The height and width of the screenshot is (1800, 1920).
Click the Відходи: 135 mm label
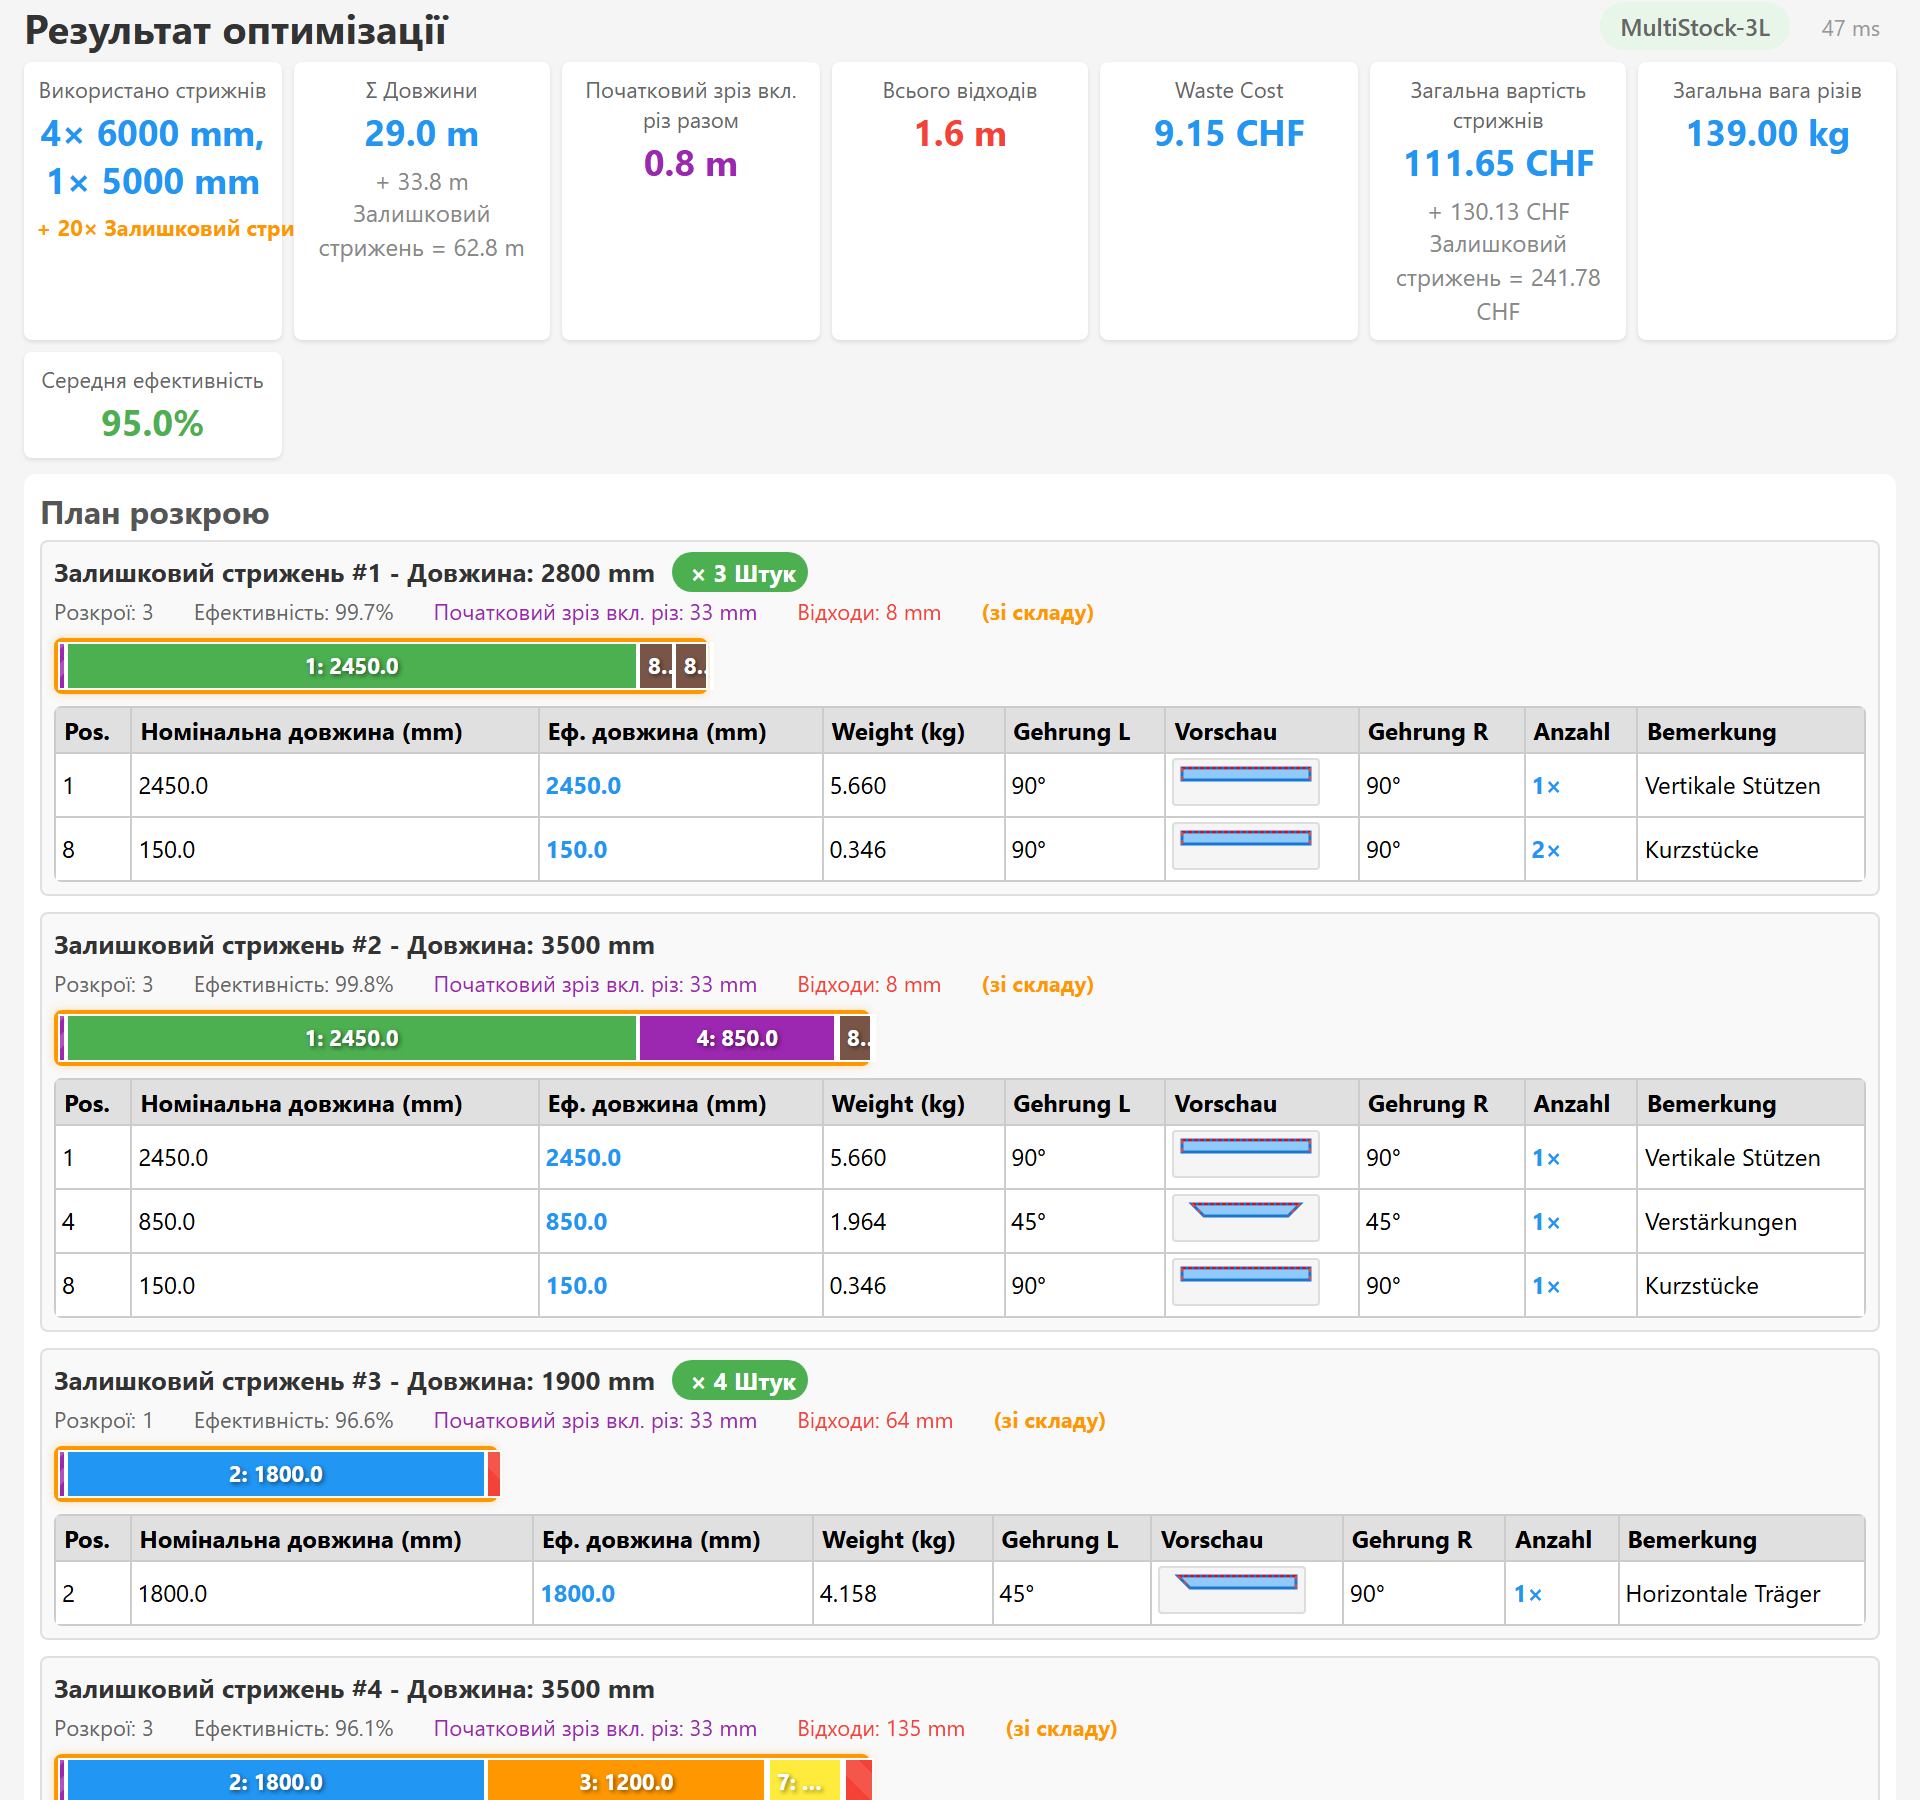pyautogui.click(x=881, y=1729)
